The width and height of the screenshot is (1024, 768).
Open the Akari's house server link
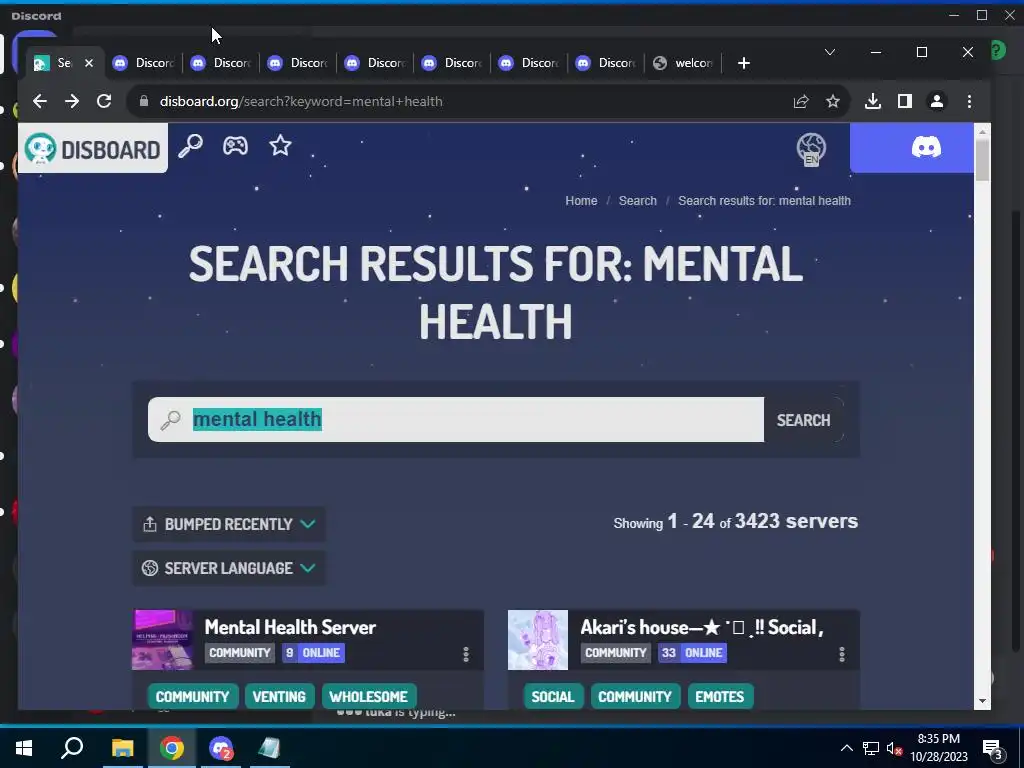(x=702, y=627)
